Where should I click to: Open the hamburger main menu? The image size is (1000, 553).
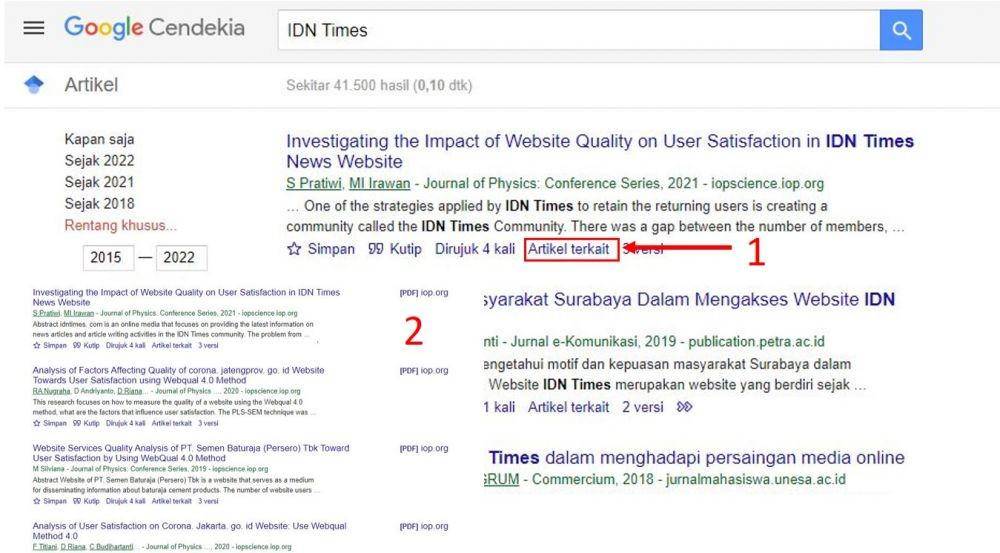[x=34, y=28]
